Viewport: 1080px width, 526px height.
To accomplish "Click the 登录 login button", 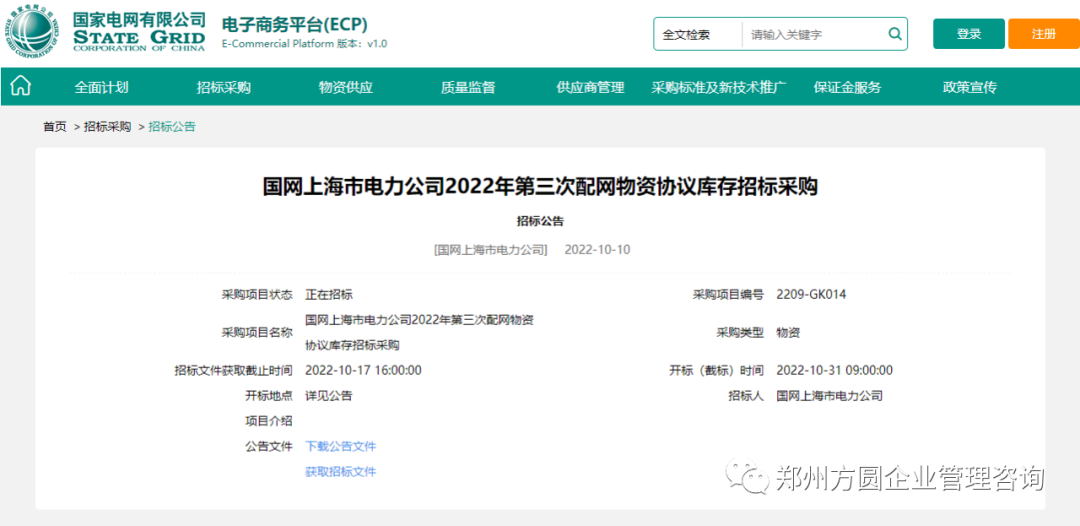I will click(x=968, y=34).
